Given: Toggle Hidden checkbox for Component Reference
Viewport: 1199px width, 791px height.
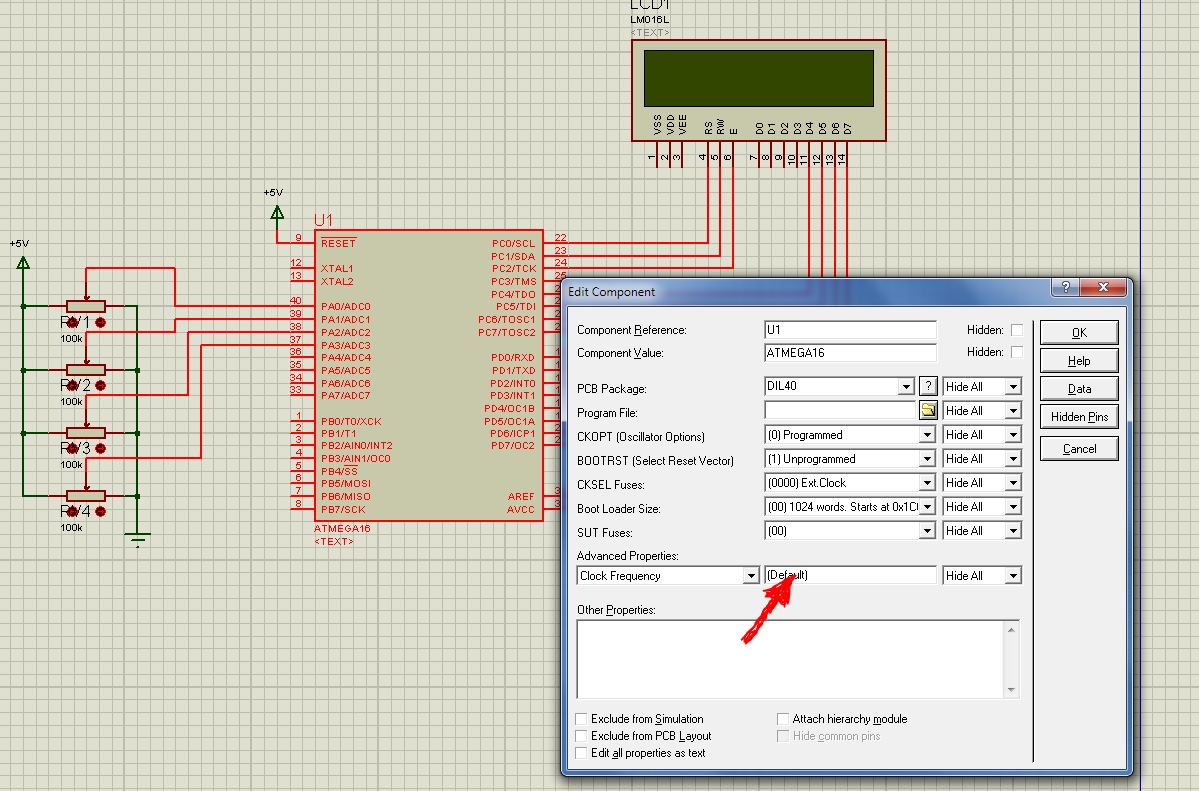Looking at the screenshot, I should point(1017,330).
